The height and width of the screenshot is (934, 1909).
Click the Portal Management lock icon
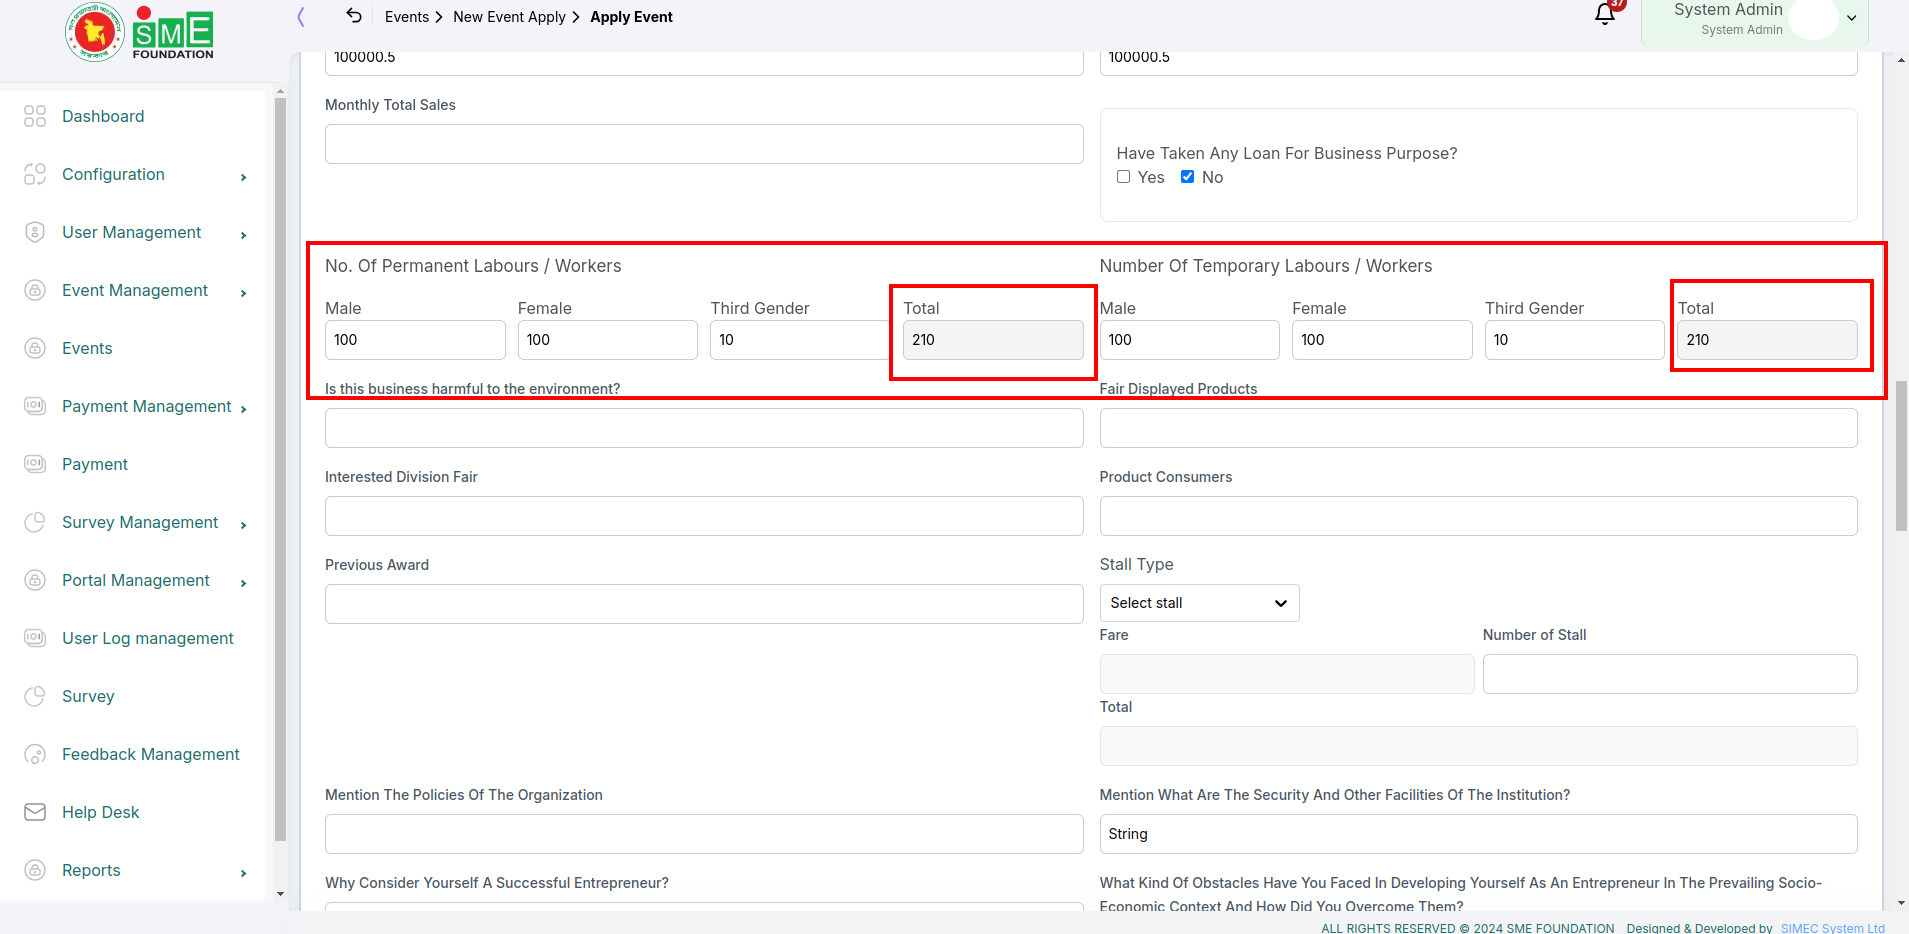click(35, 580)
